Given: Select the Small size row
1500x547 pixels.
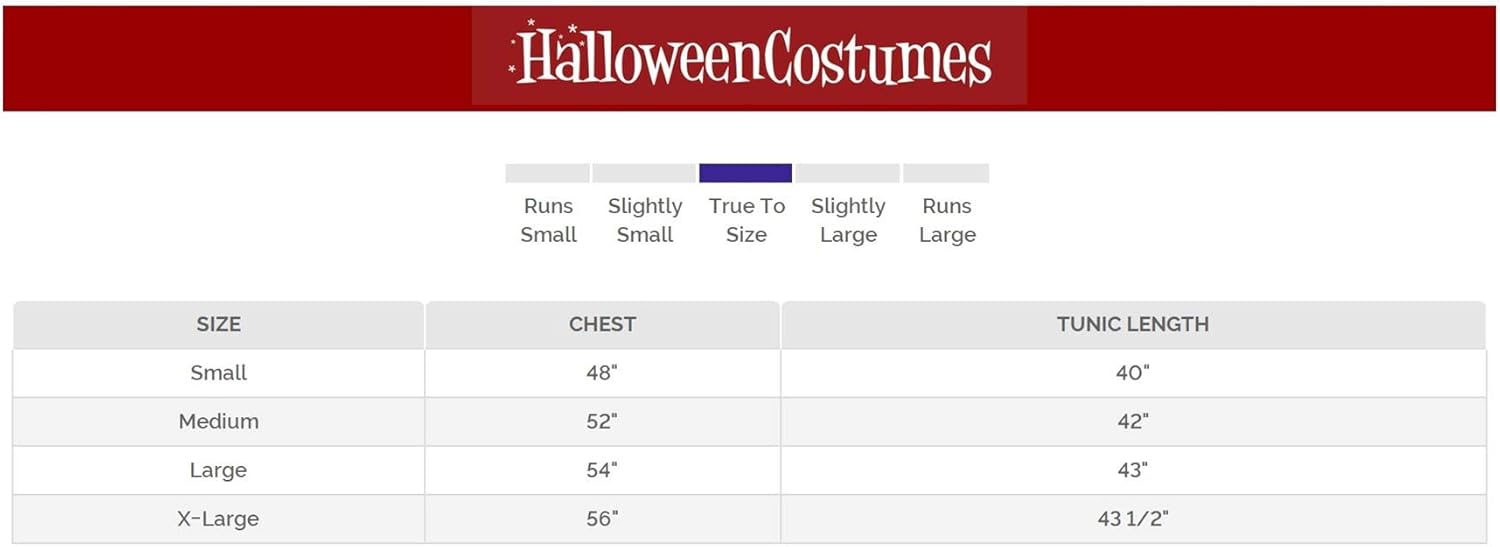Looking at the screenshot, I should click(x=219, y=373).
